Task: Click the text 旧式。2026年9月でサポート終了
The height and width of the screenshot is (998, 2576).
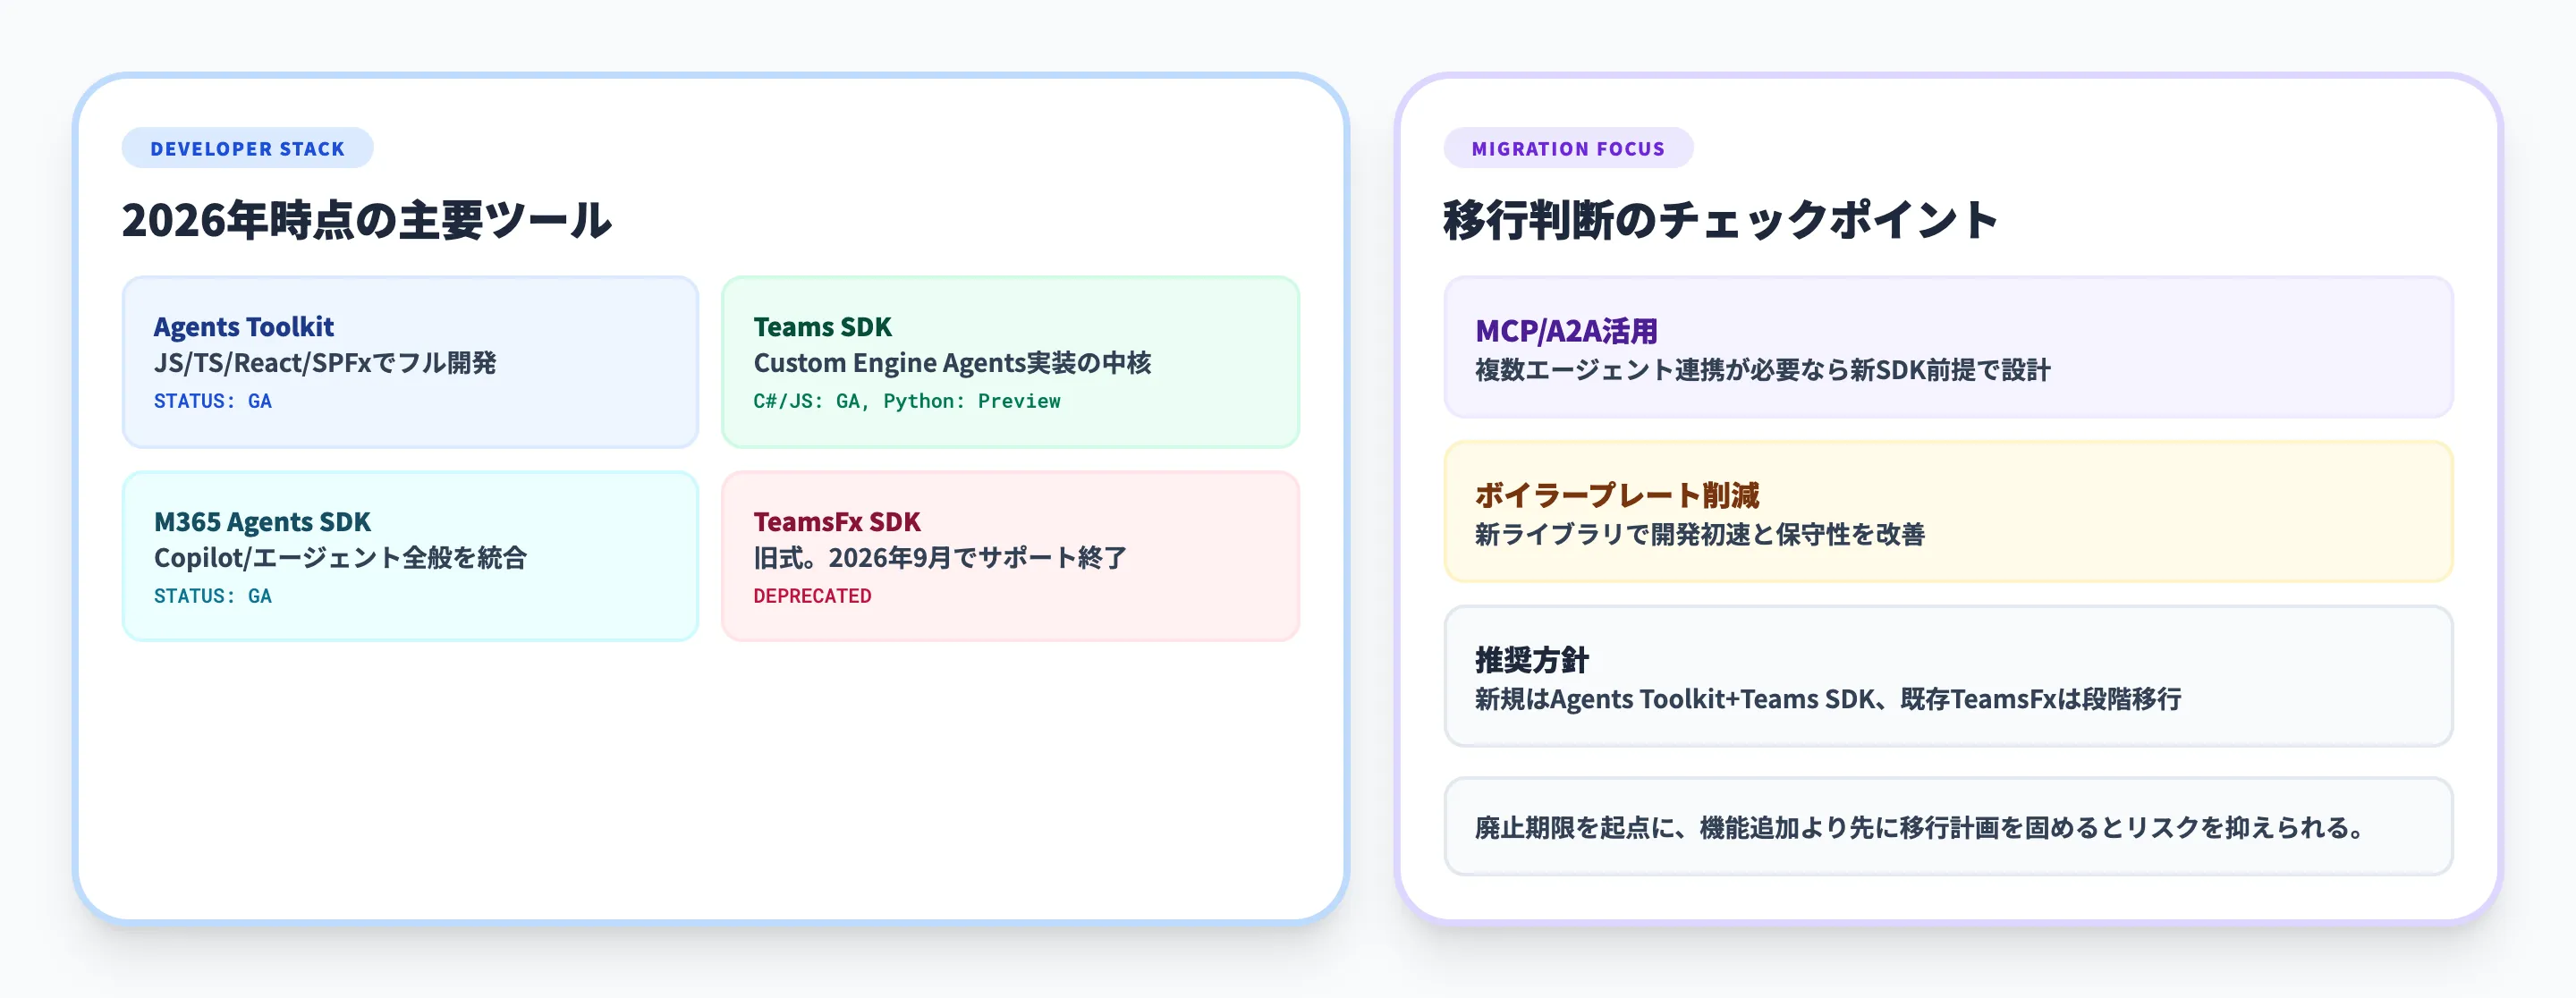Action: coord(939,556)
